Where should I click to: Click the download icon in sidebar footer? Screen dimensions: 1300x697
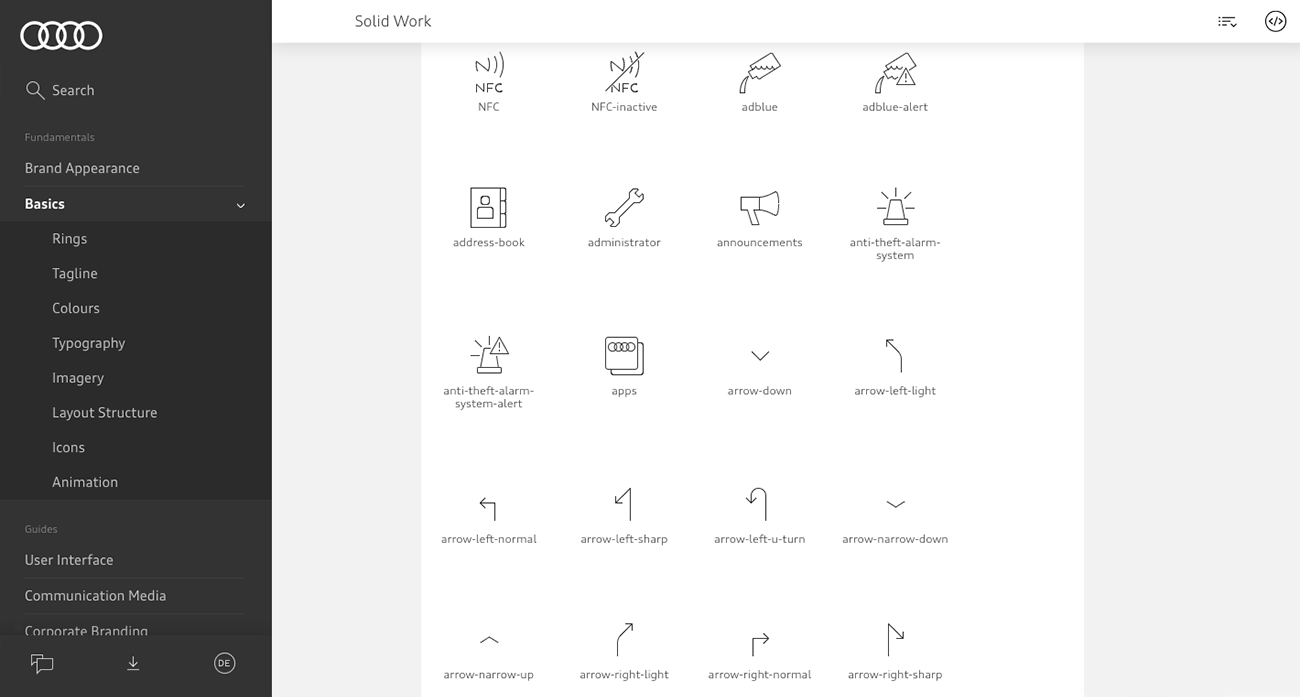click(x=133, y=663)
